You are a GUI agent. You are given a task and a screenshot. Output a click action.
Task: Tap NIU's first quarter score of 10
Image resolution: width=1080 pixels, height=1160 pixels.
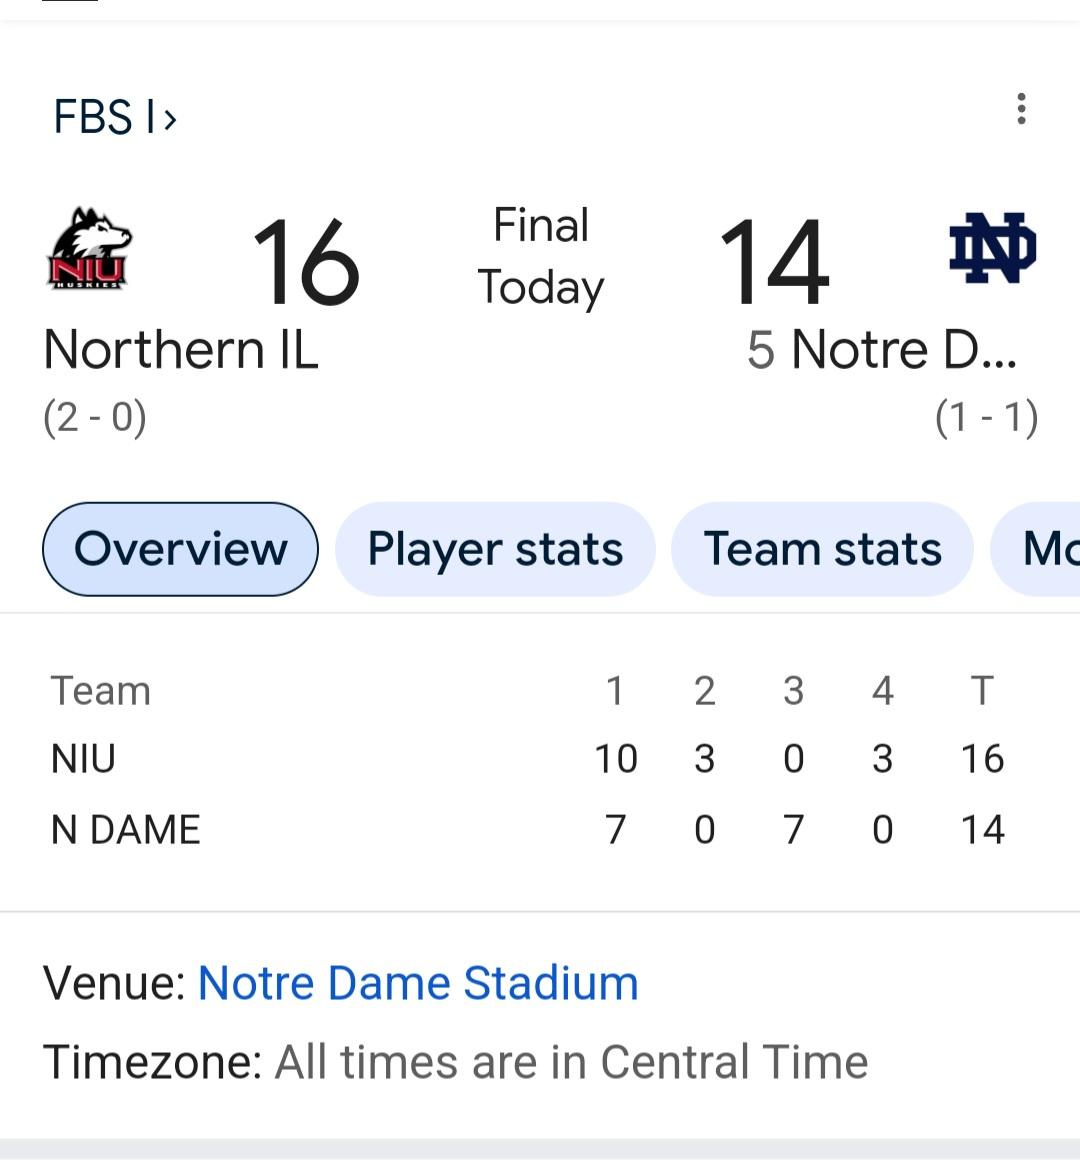[x=615, y=759]
